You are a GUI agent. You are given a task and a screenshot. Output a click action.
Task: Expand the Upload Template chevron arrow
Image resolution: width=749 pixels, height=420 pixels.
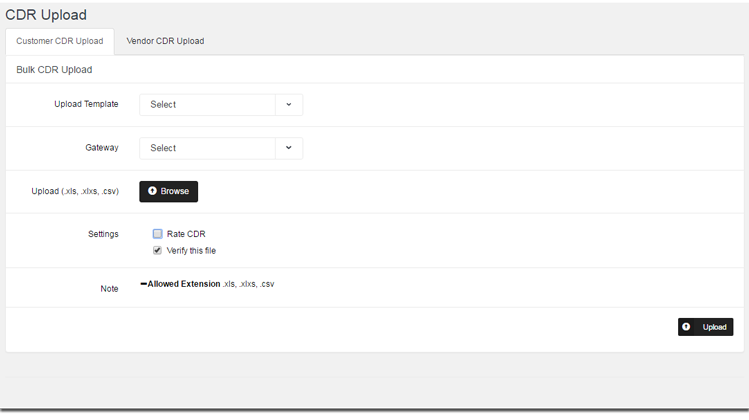(x=289, y=104)
